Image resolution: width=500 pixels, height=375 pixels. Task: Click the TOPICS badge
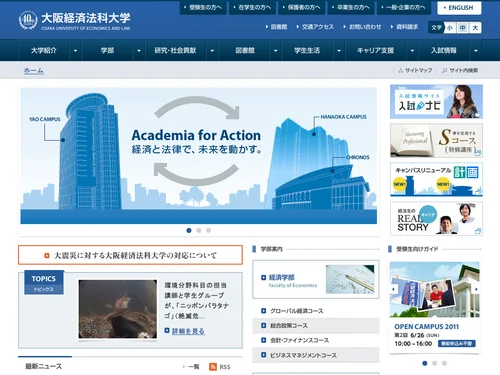44,282
